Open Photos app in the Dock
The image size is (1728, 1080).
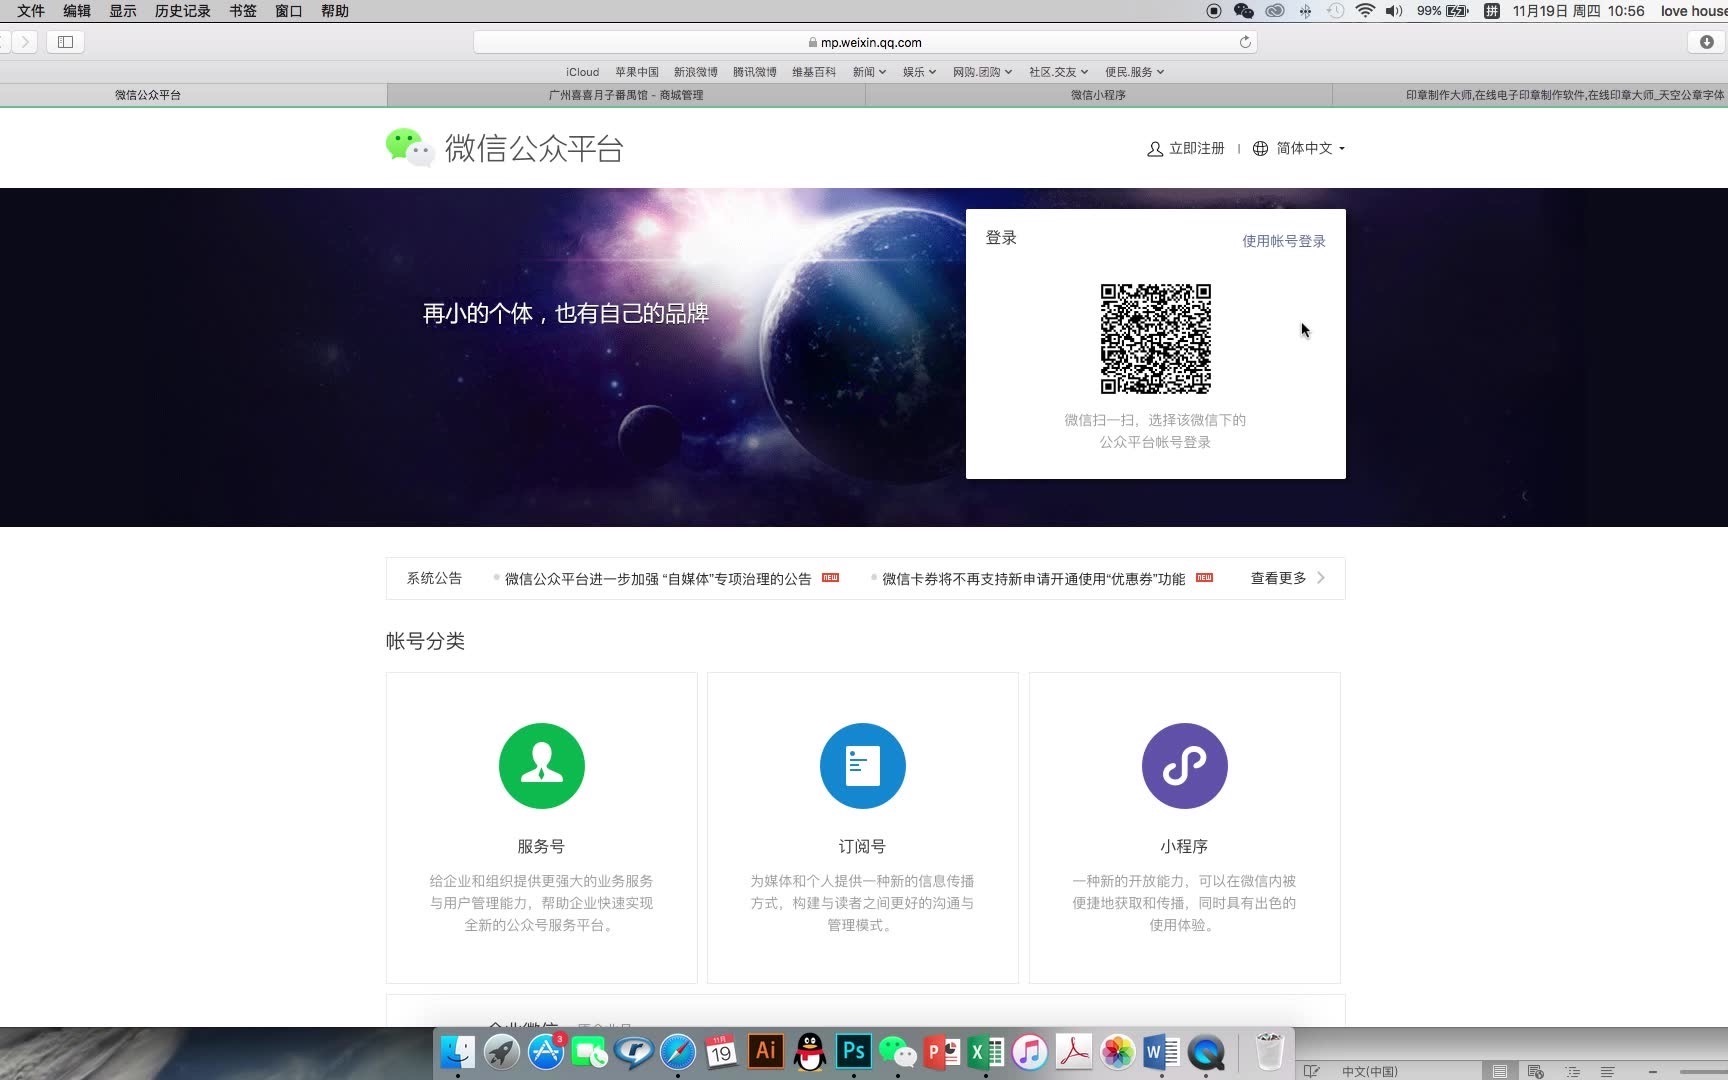1118,1052
